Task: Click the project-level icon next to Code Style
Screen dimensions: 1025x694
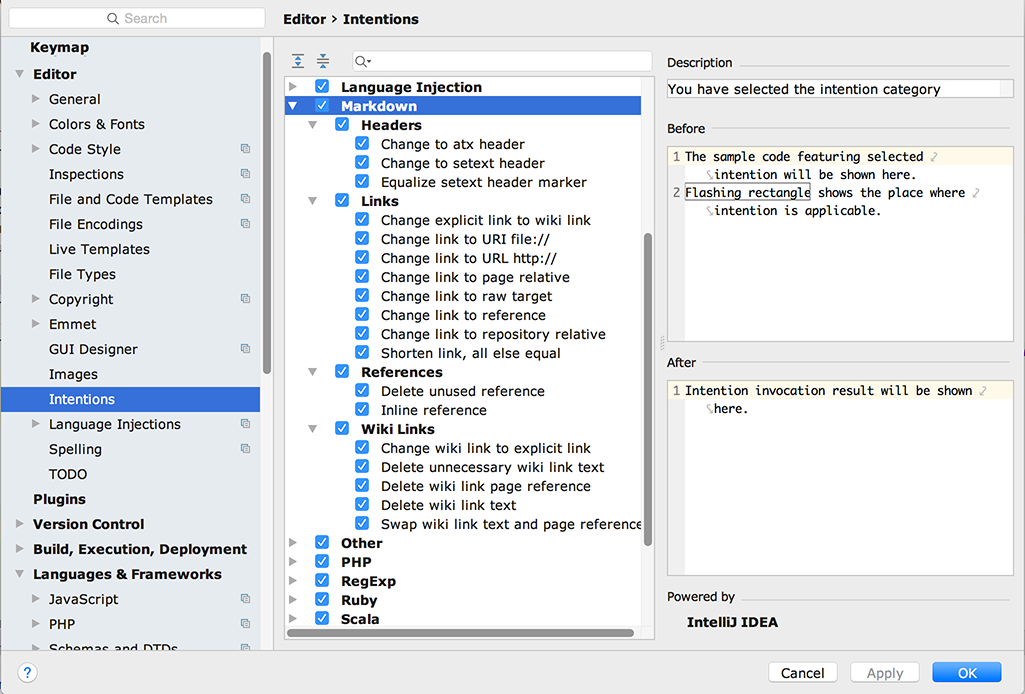Action: pyautogui.click(x=245, y=149)
